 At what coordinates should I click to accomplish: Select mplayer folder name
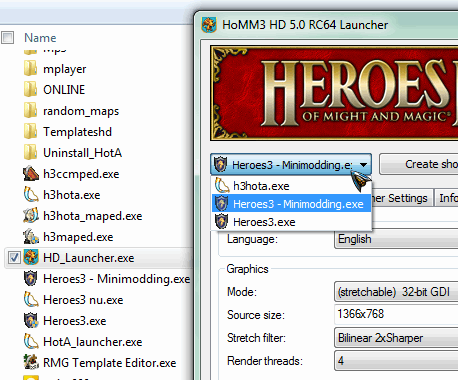[x=65, y=69]
